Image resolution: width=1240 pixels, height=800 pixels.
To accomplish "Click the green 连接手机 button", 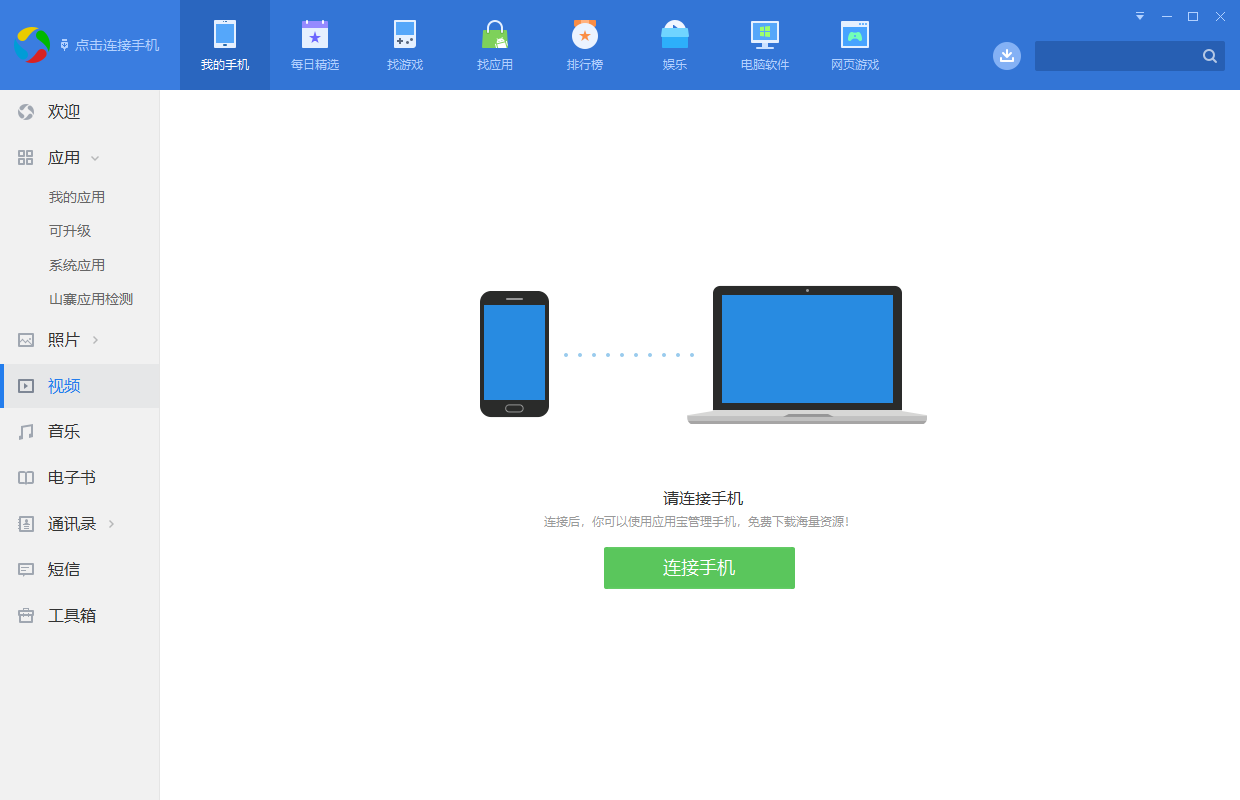I will 699,568.
